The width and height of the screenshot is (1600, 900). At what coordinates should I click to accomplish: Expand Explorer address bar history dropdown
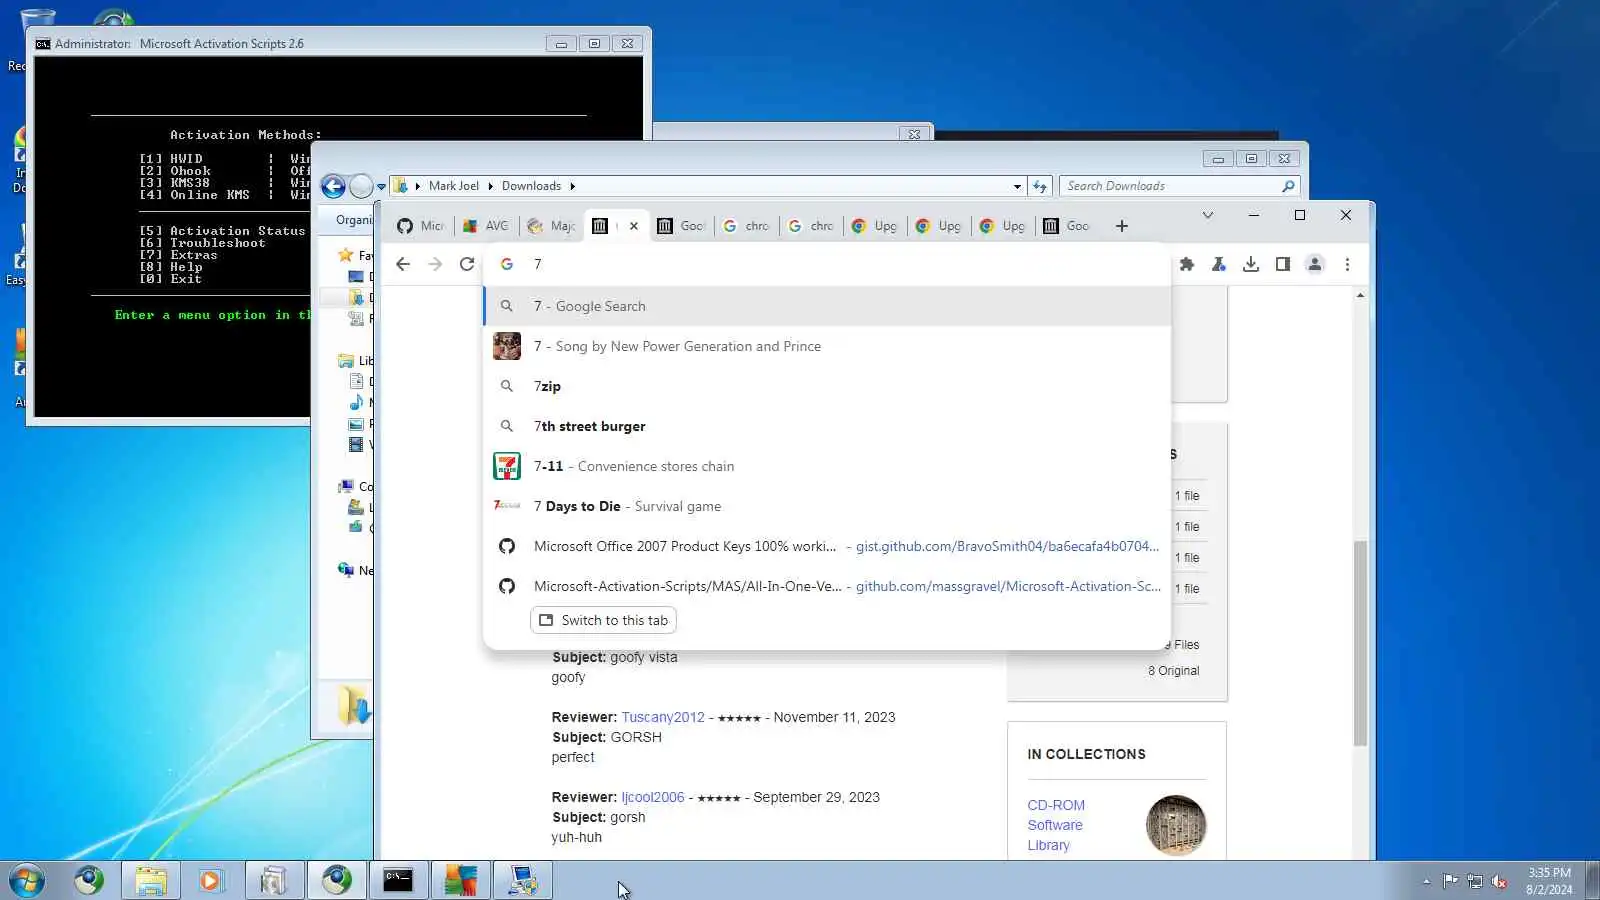click(x=1017, y=186)
